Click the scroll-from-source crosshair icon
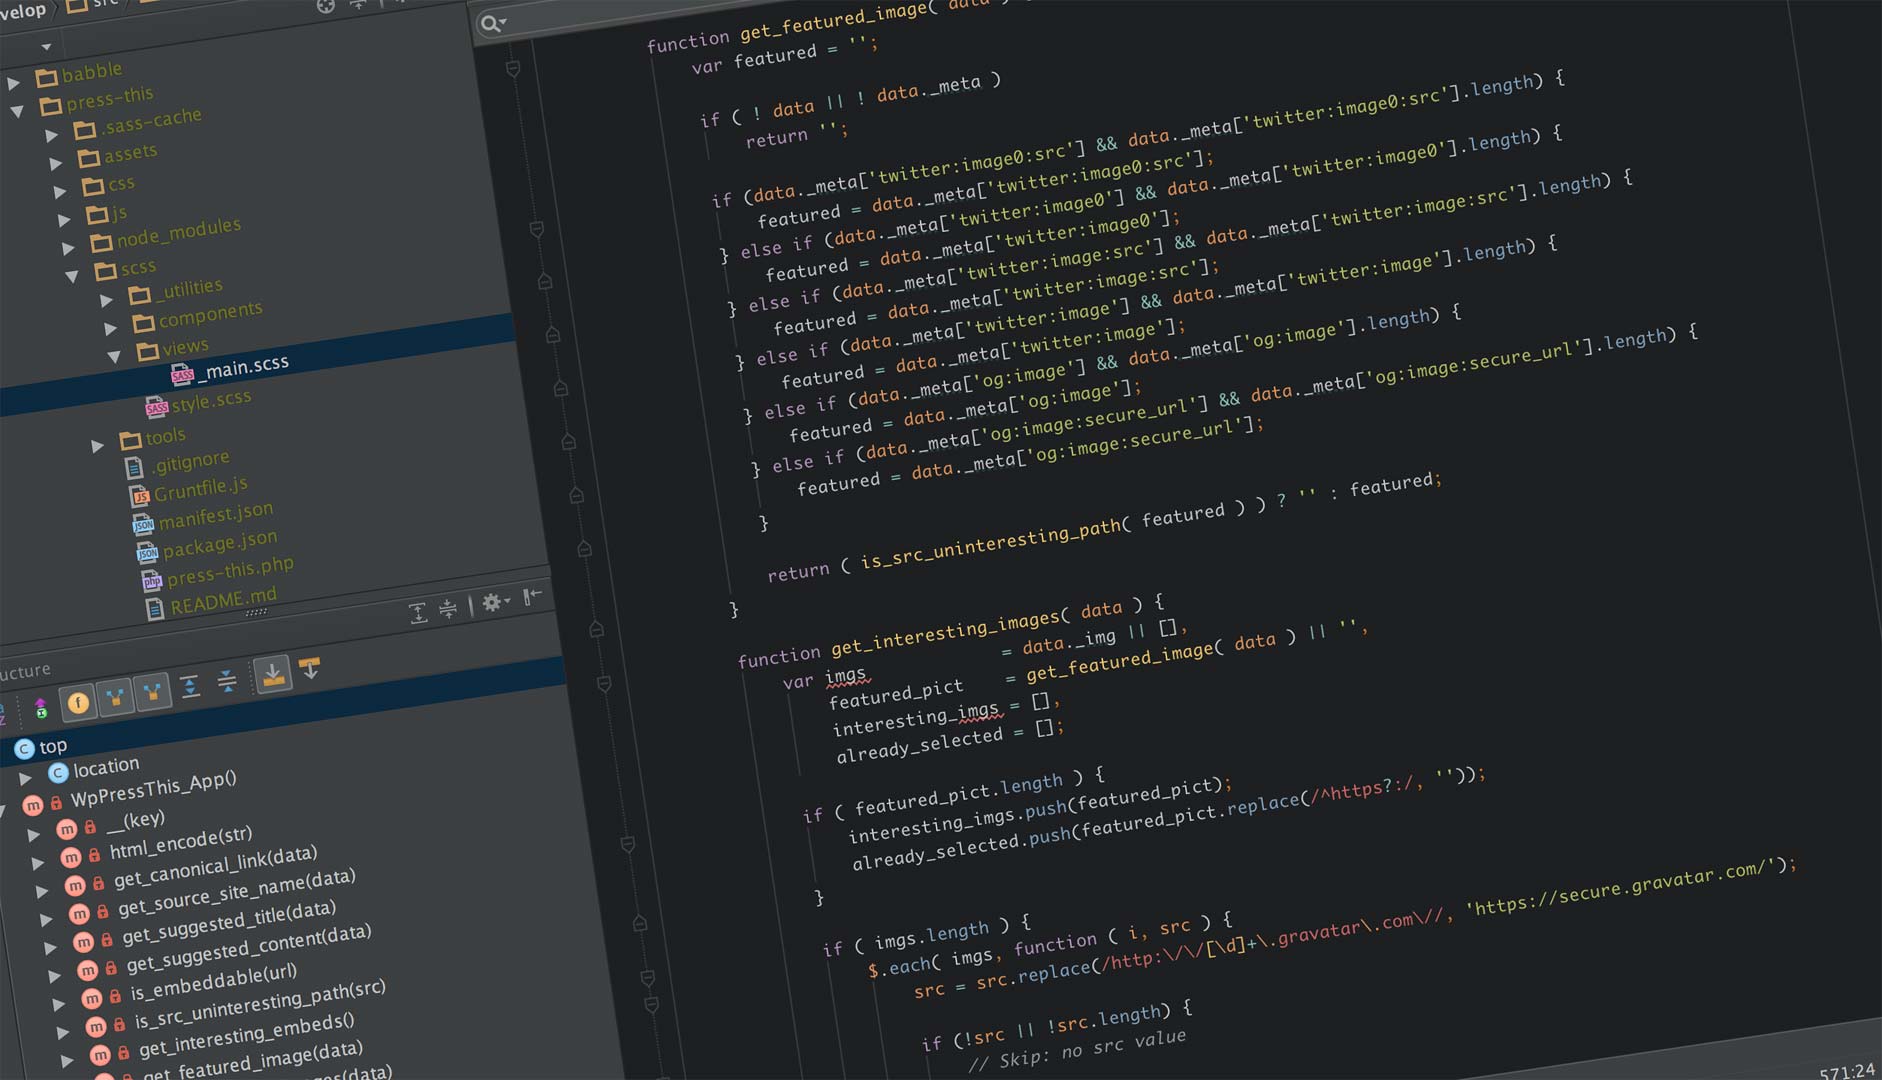This screenshot has width=1882, height=1080. [326, 6]
